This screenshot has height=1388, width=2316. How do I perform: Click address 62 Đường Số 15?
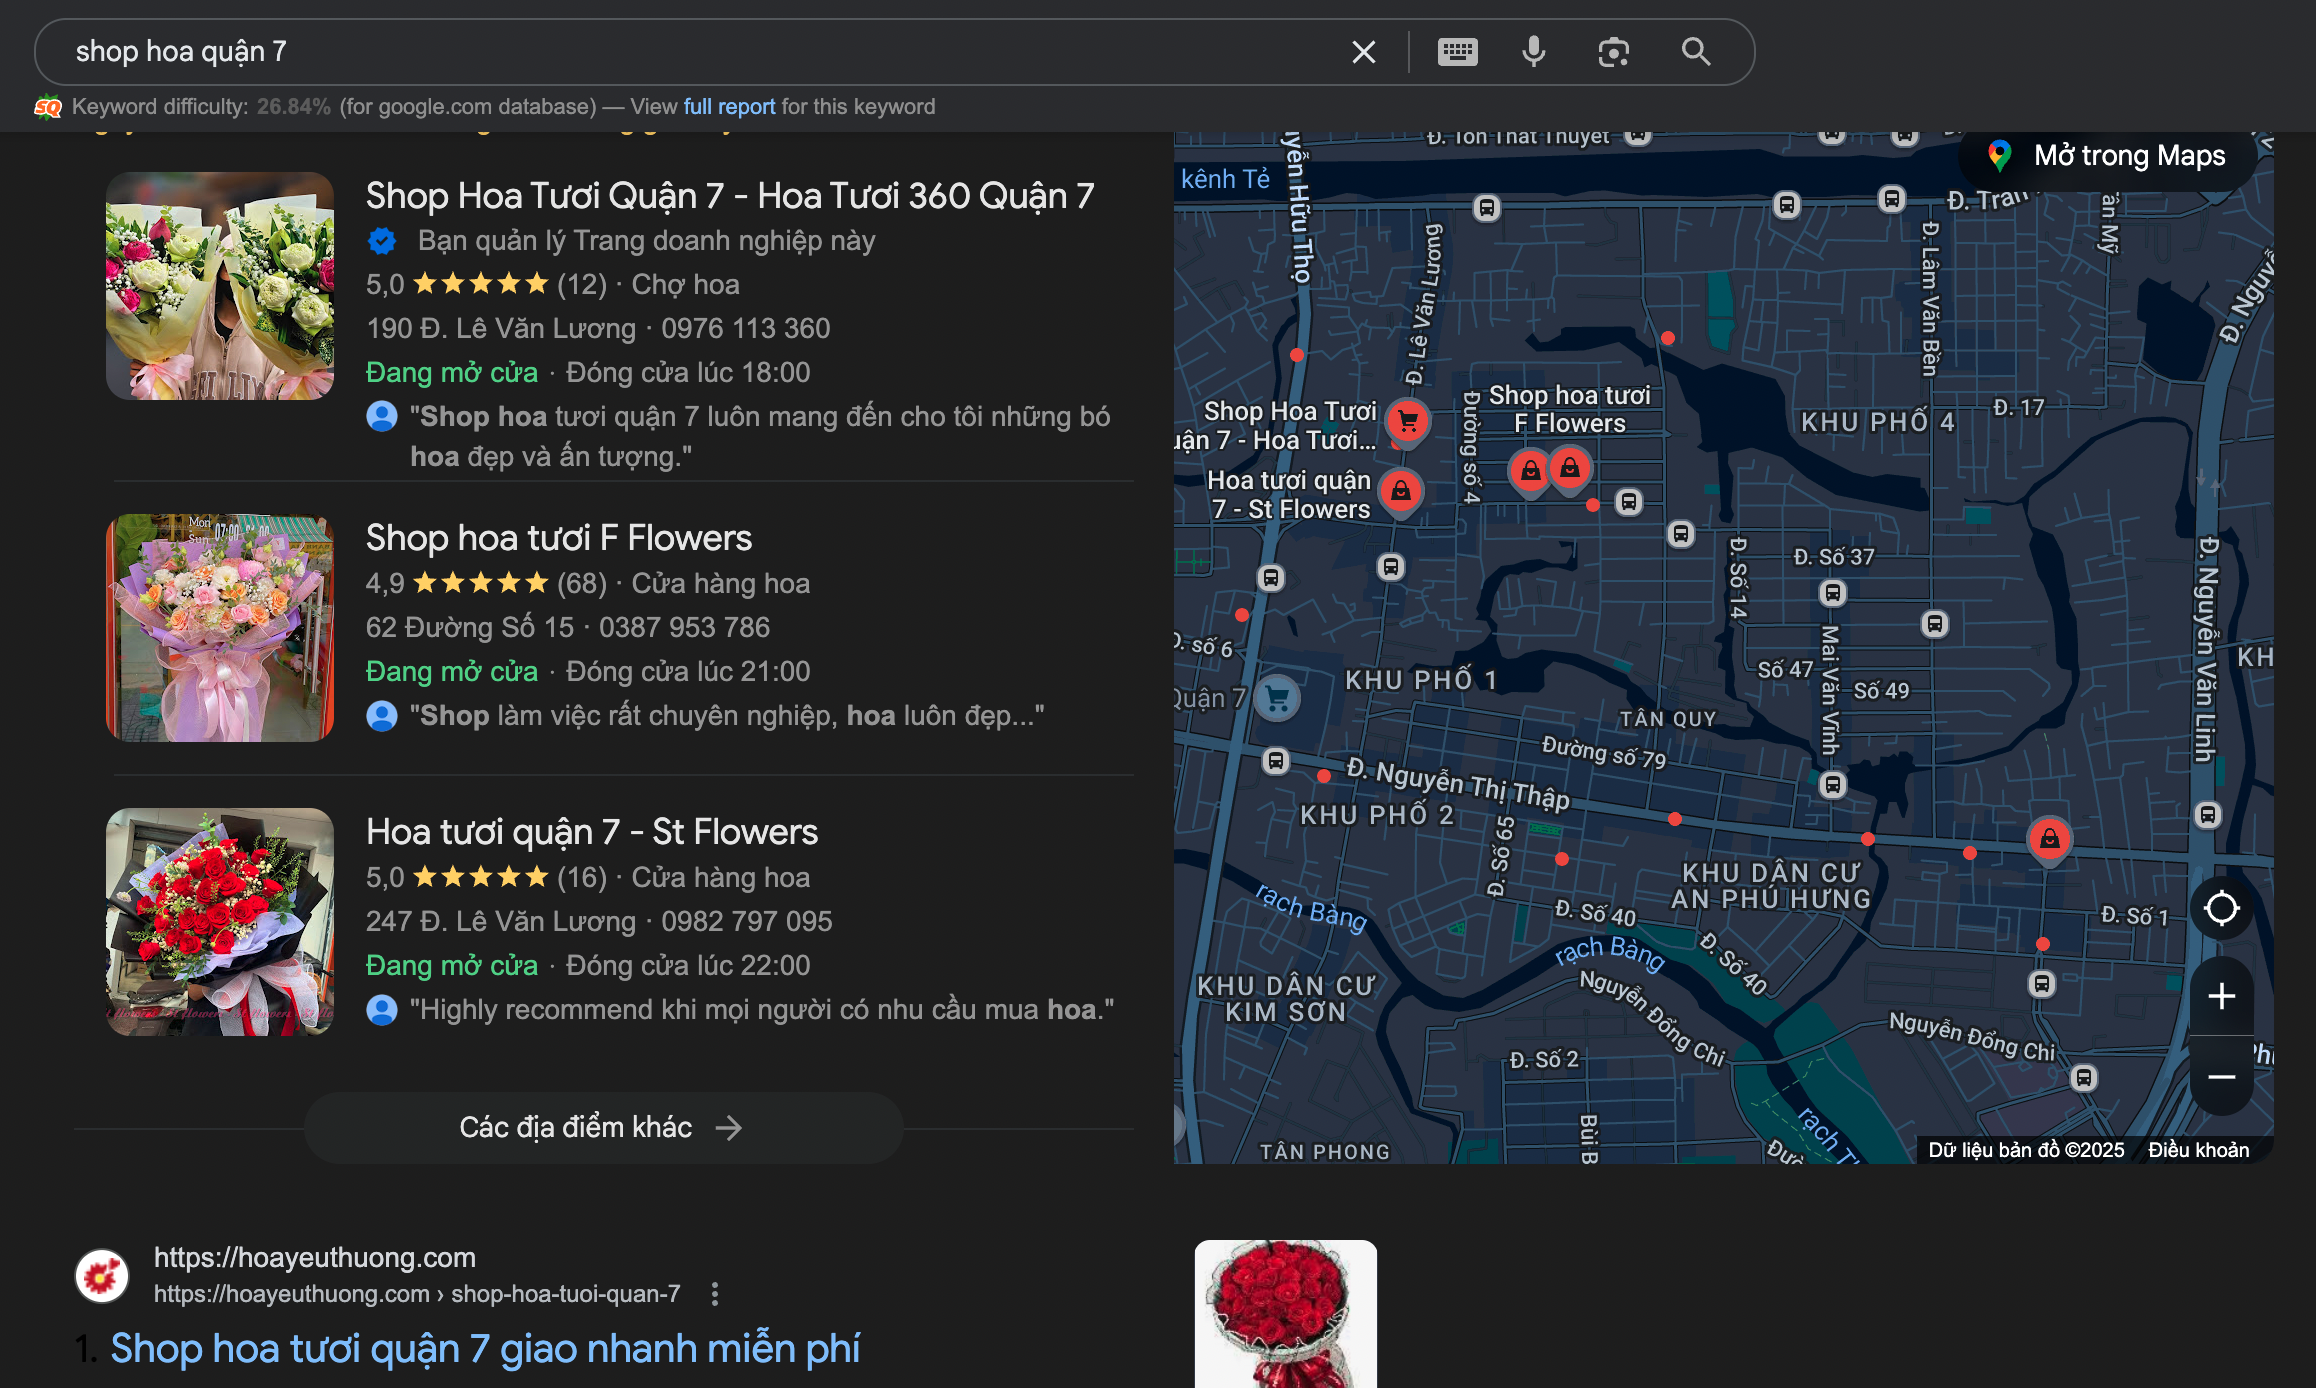tap(469, 627)
